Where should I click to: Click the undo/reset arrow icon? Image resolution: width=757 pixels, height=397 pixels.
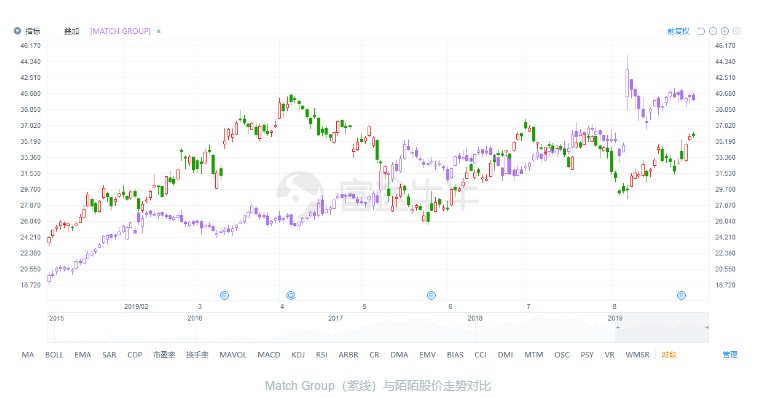click(701, 31)
